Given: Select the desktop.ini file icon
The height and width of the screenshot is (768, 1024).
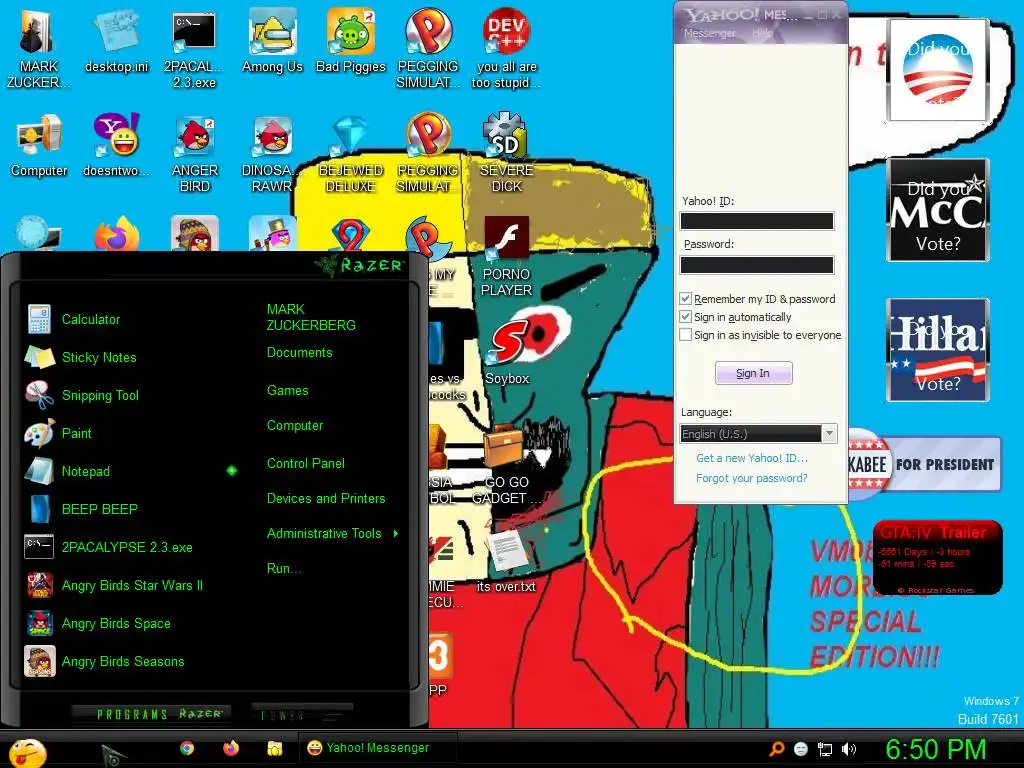Looking at the screenshot, I should click(x=116, y=40).
